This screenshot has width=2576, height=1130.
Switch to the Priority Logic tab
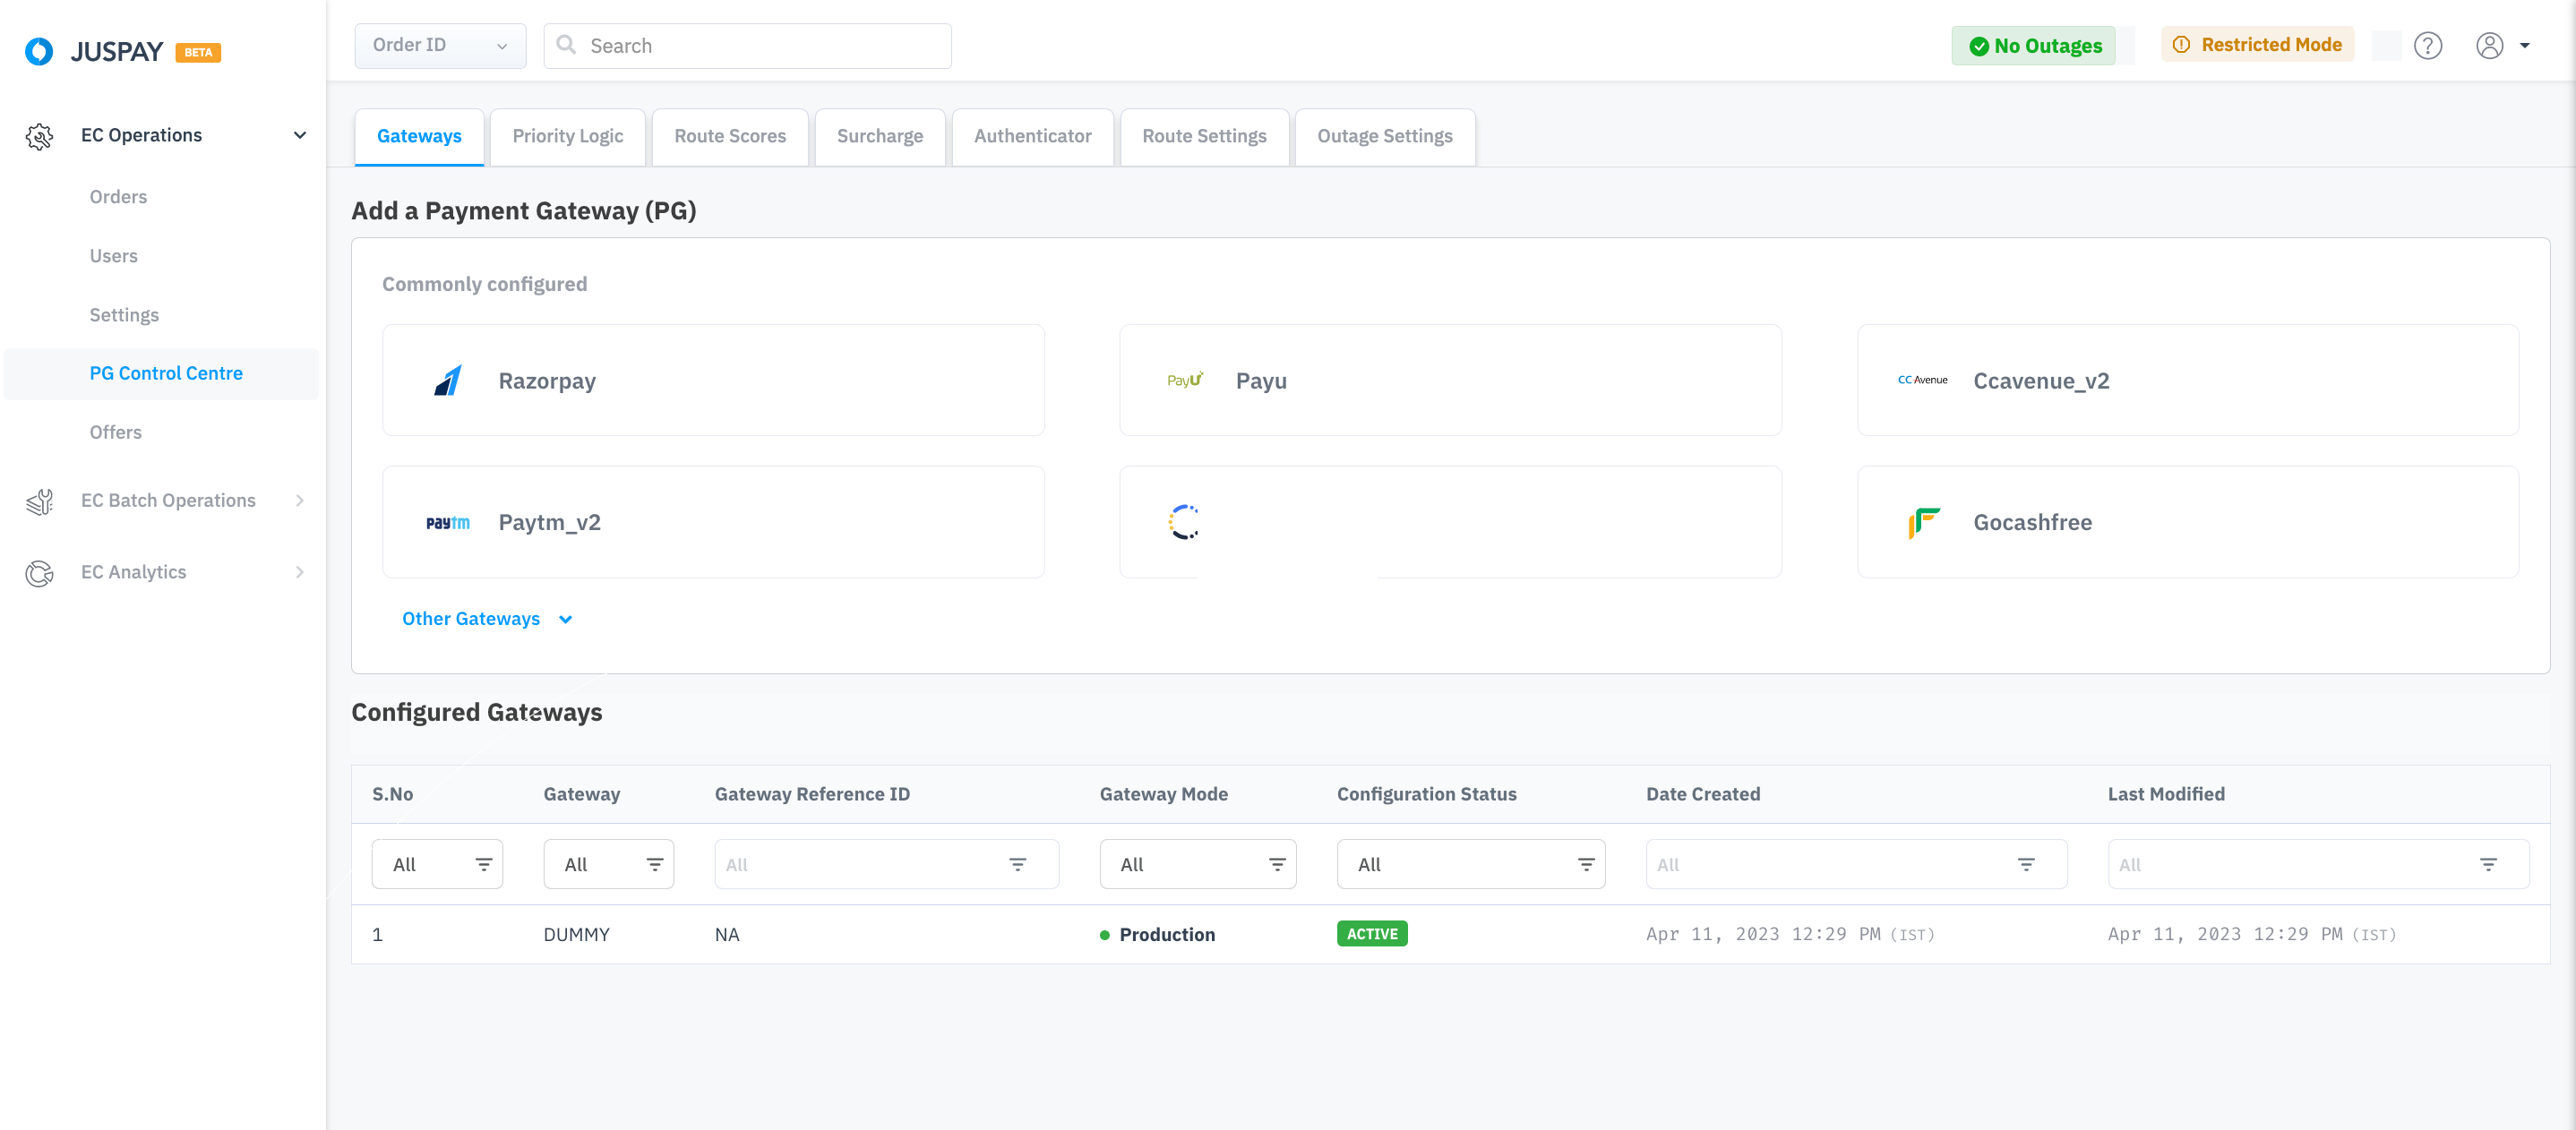point(567,136)
